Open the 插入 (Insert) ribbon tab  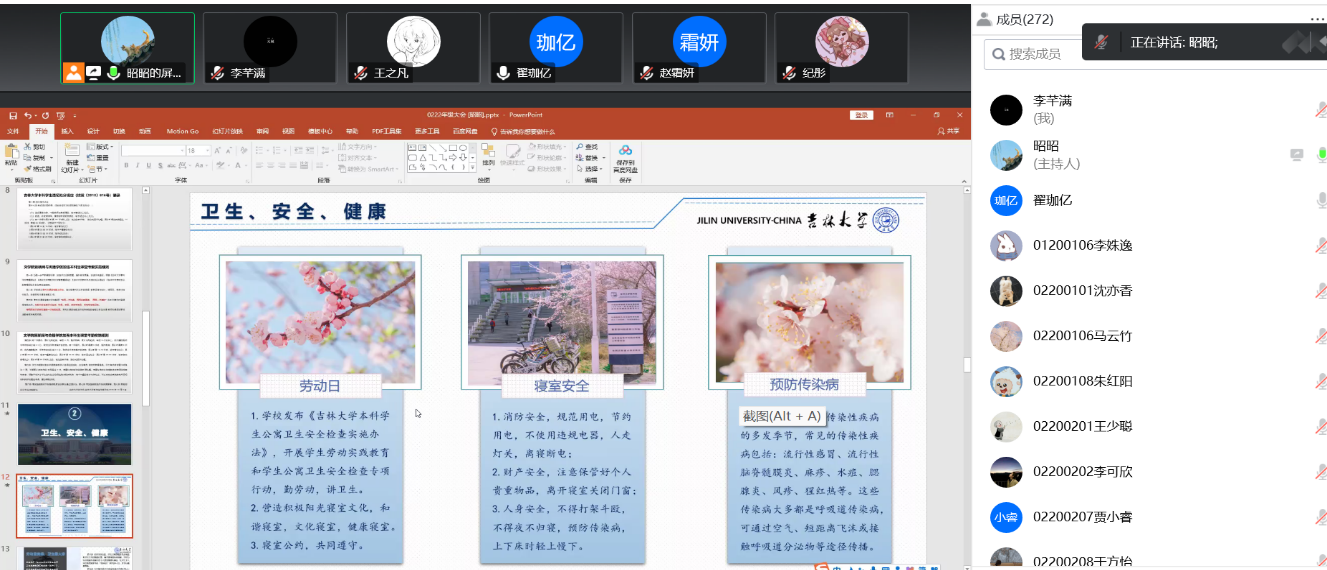tap(67, 131)
